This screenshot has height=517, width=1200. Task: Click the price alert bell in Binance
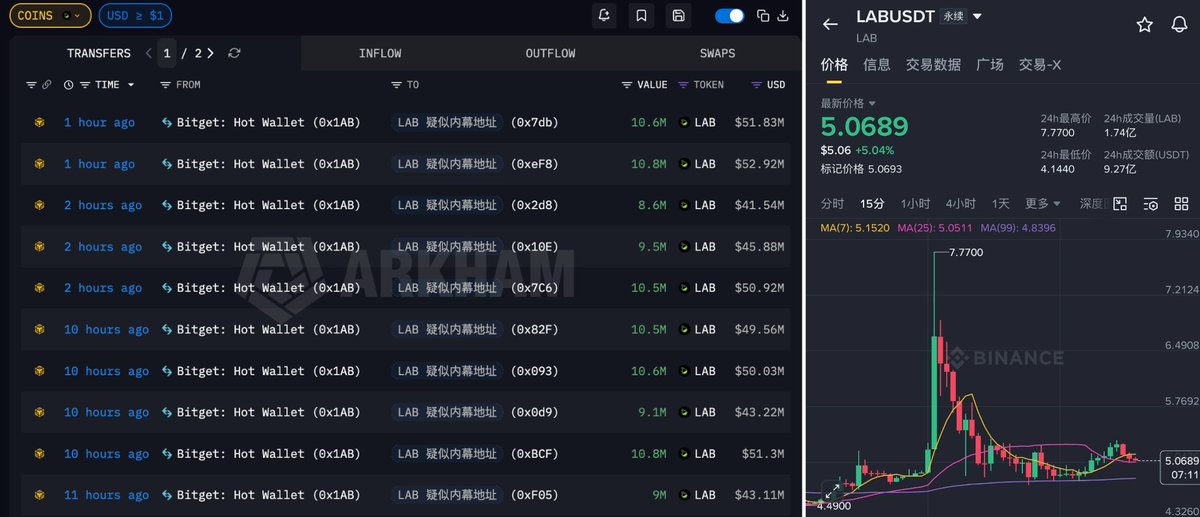point(1179,24)
